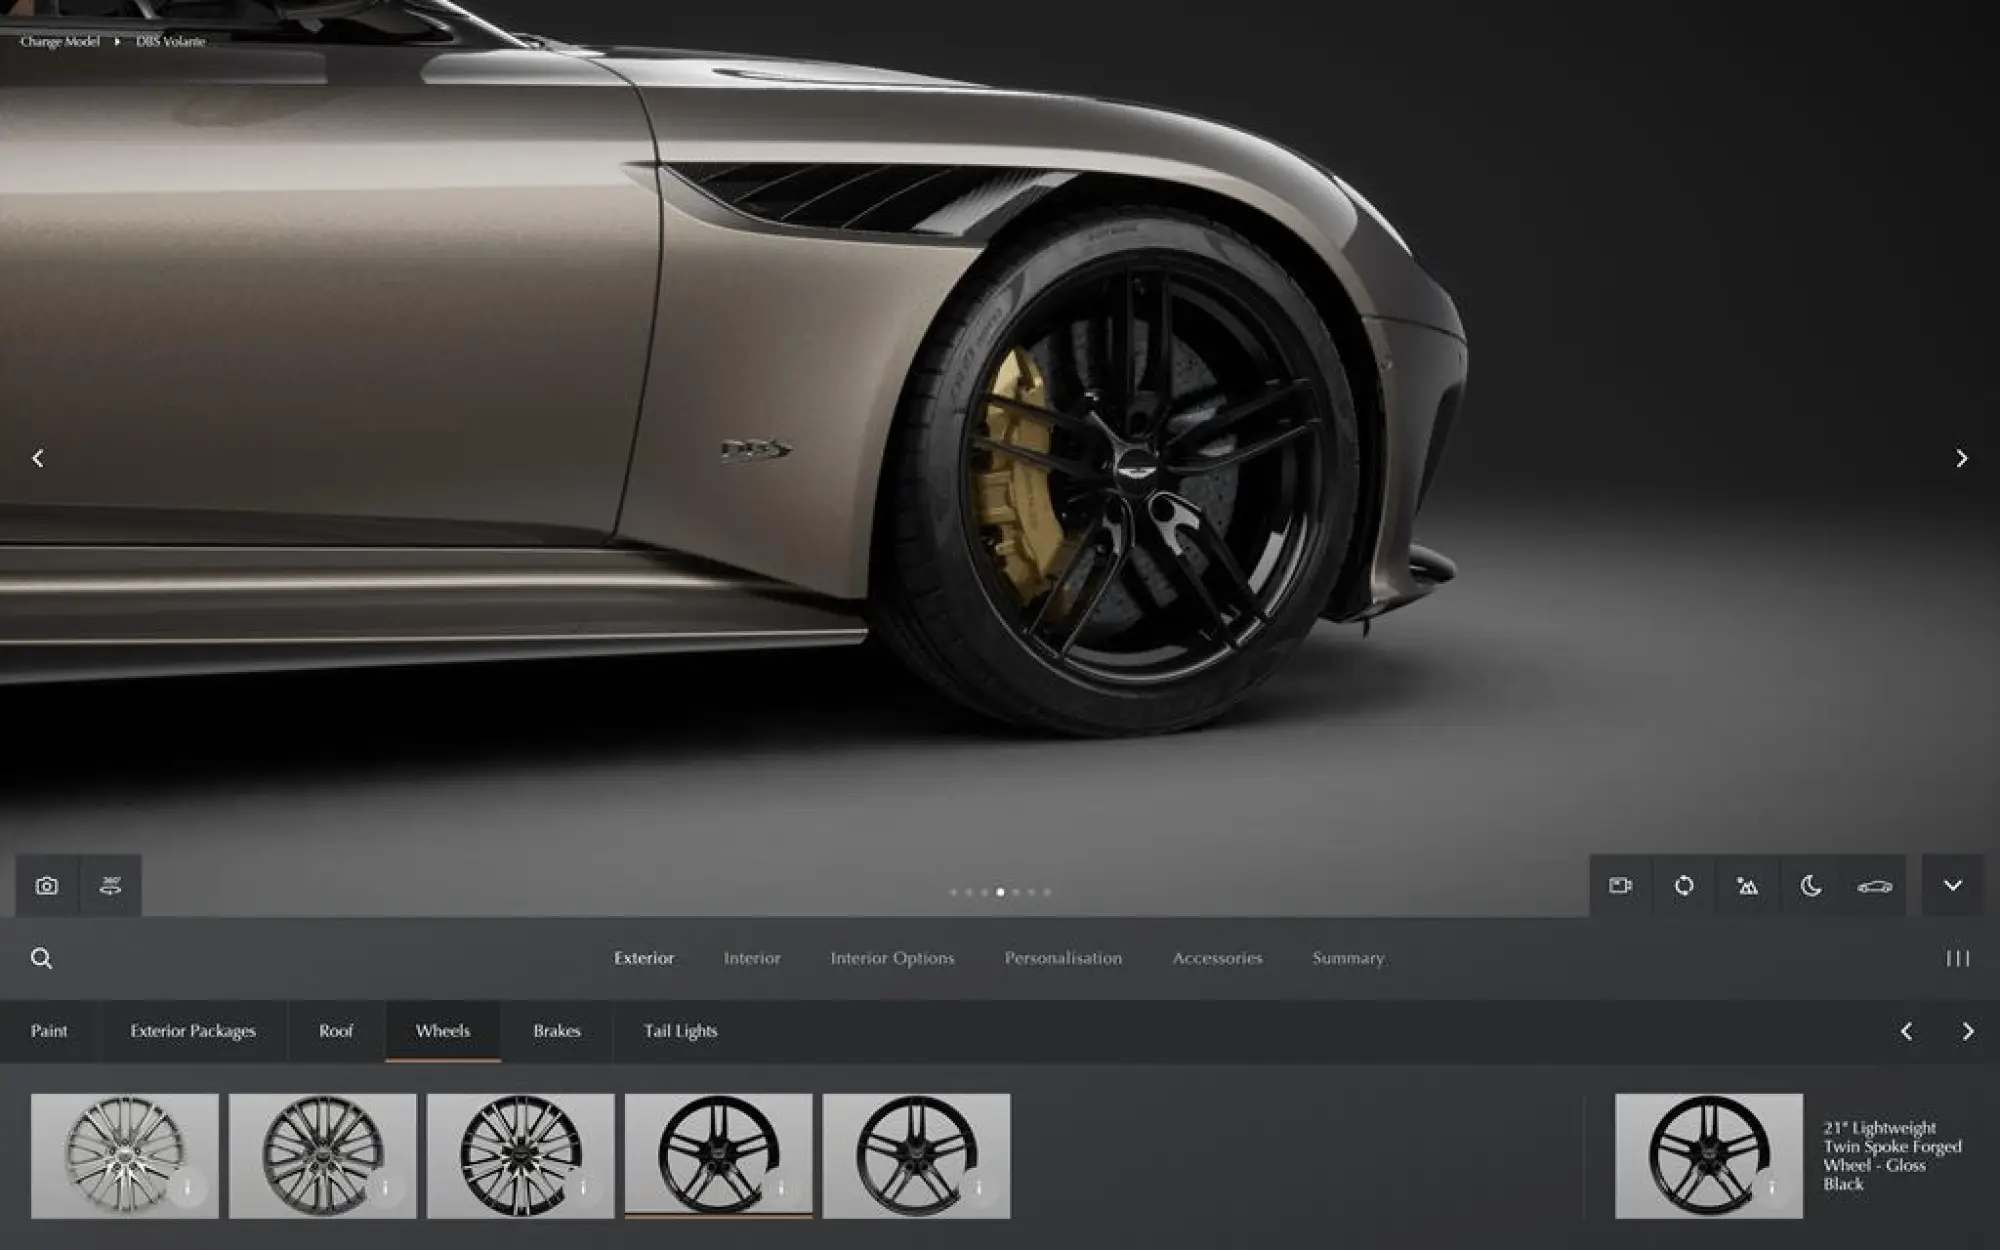This screenshot has height=1250, width=2000.
Task: Open the Interior section
Action: [x=752, y=958]
